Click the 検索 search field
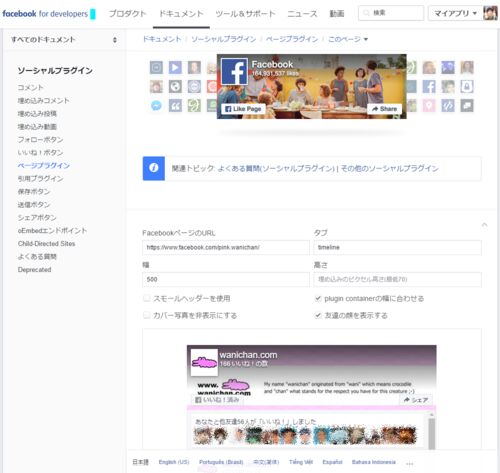The height and width of the screenshot is (473, 500). click(x=391, y=13)
